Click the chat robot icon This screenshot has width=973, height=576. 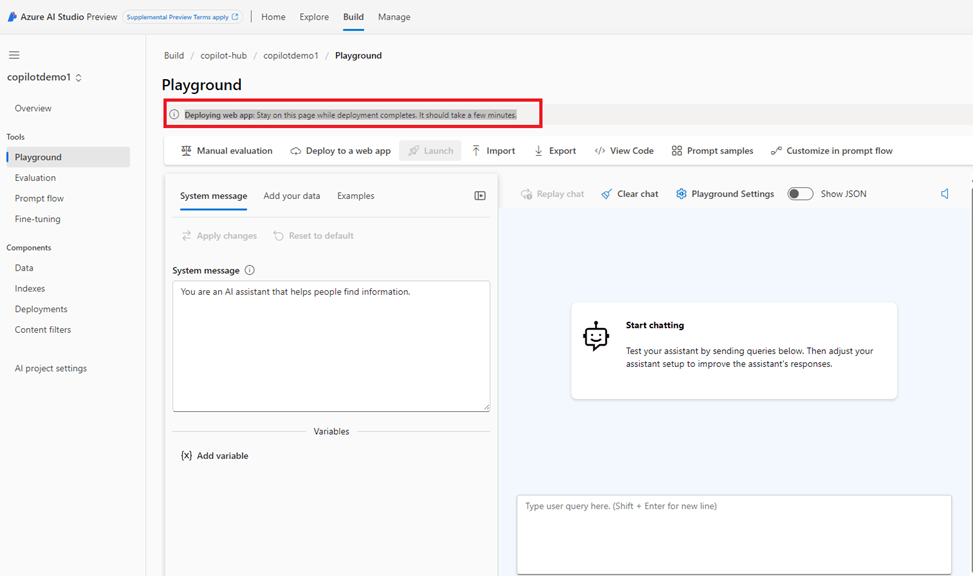tap(596, 336)
